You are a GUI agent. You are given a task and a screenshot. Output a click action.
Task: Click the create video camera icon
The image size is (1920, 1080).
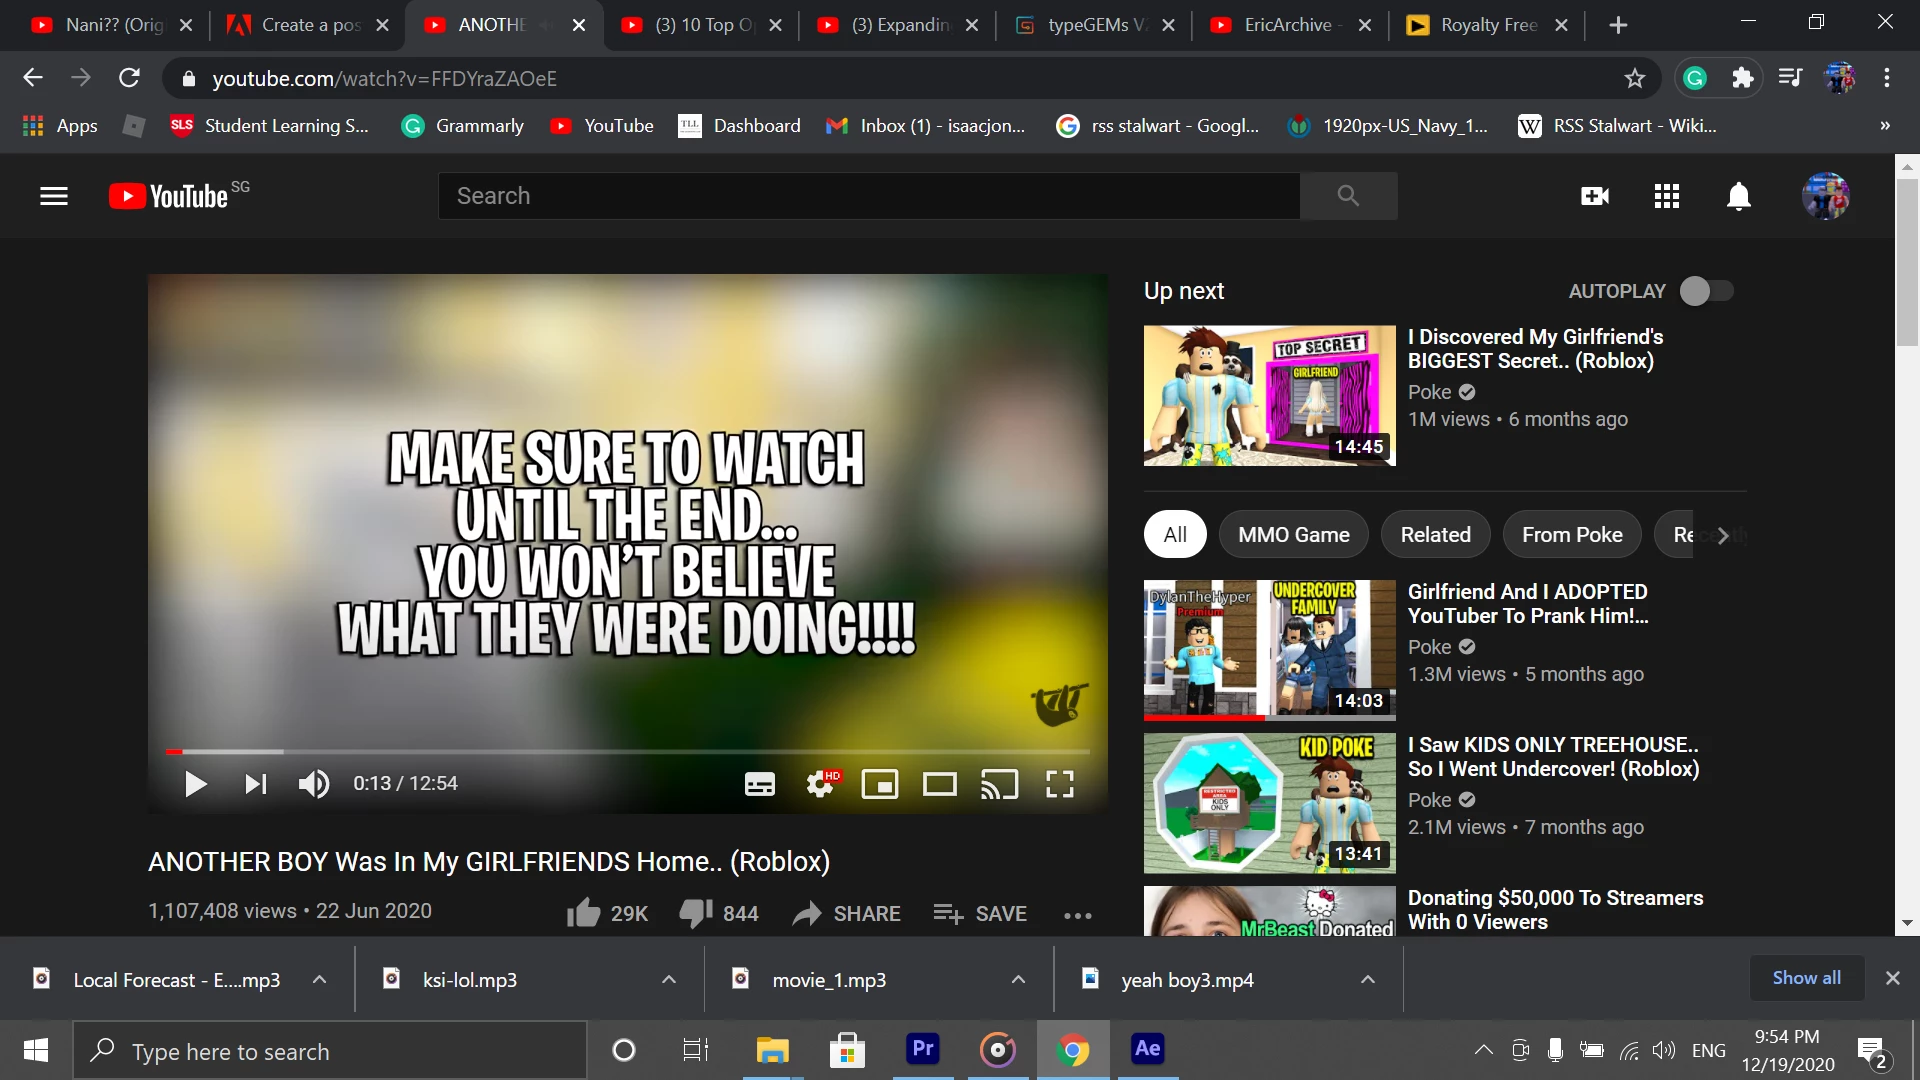[1595, 196]
